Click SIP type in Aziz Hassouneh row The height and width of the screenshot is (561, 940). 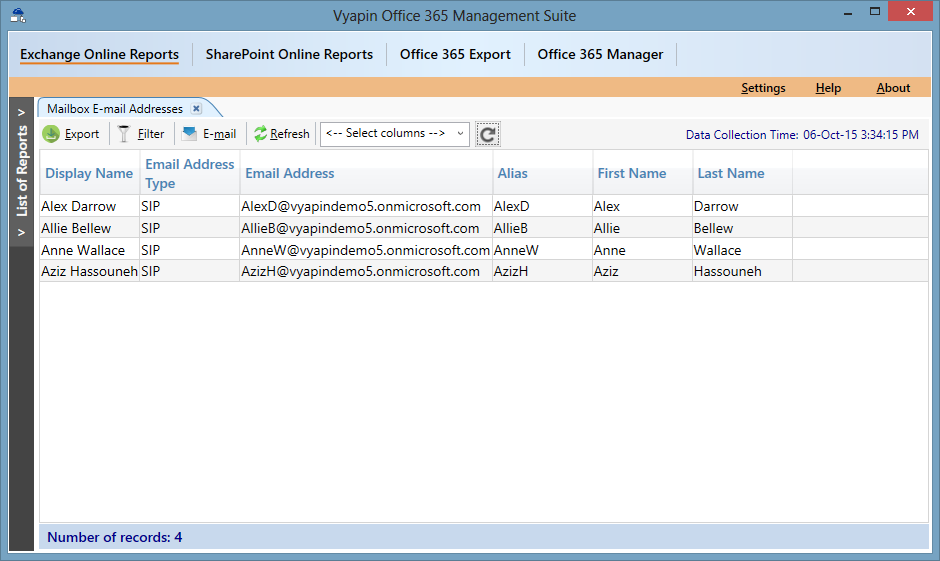coord(189,271)
